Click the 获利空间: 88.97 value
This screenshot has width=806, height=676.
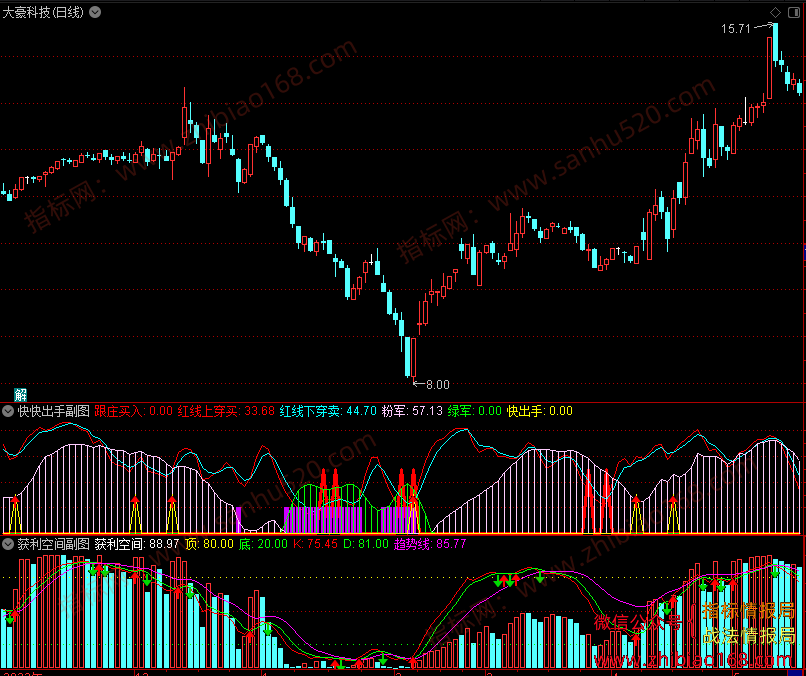[x=137, y=544]
